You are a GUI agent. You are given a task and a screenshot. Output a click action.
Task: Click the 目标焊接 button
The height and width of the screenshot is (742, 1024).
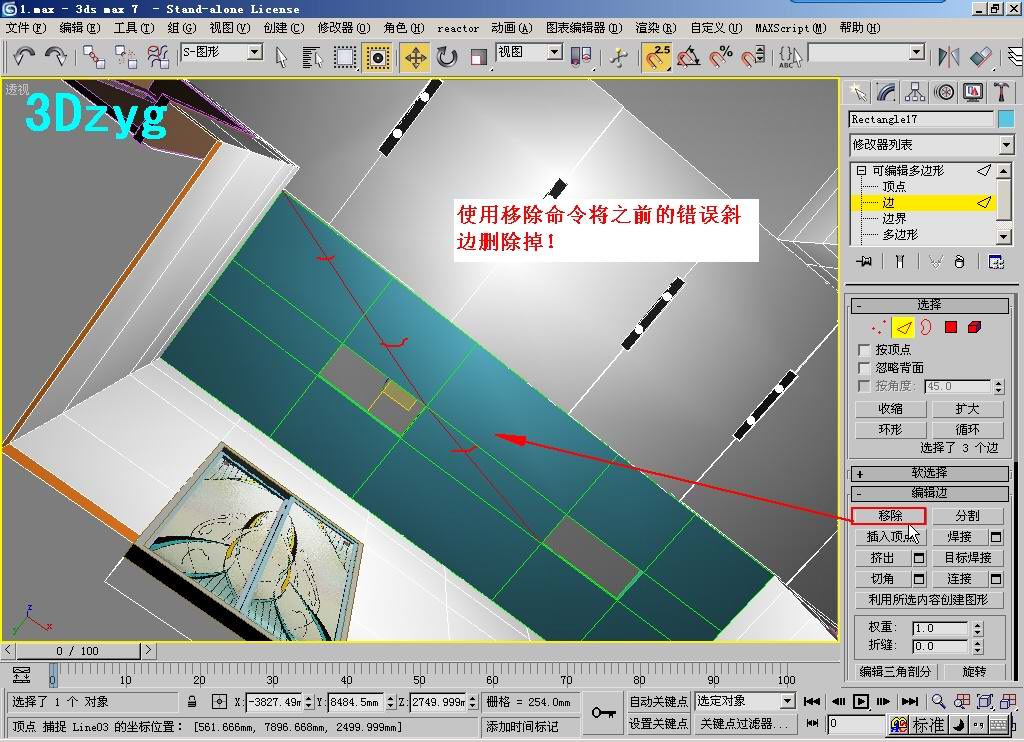coord(967,558)
